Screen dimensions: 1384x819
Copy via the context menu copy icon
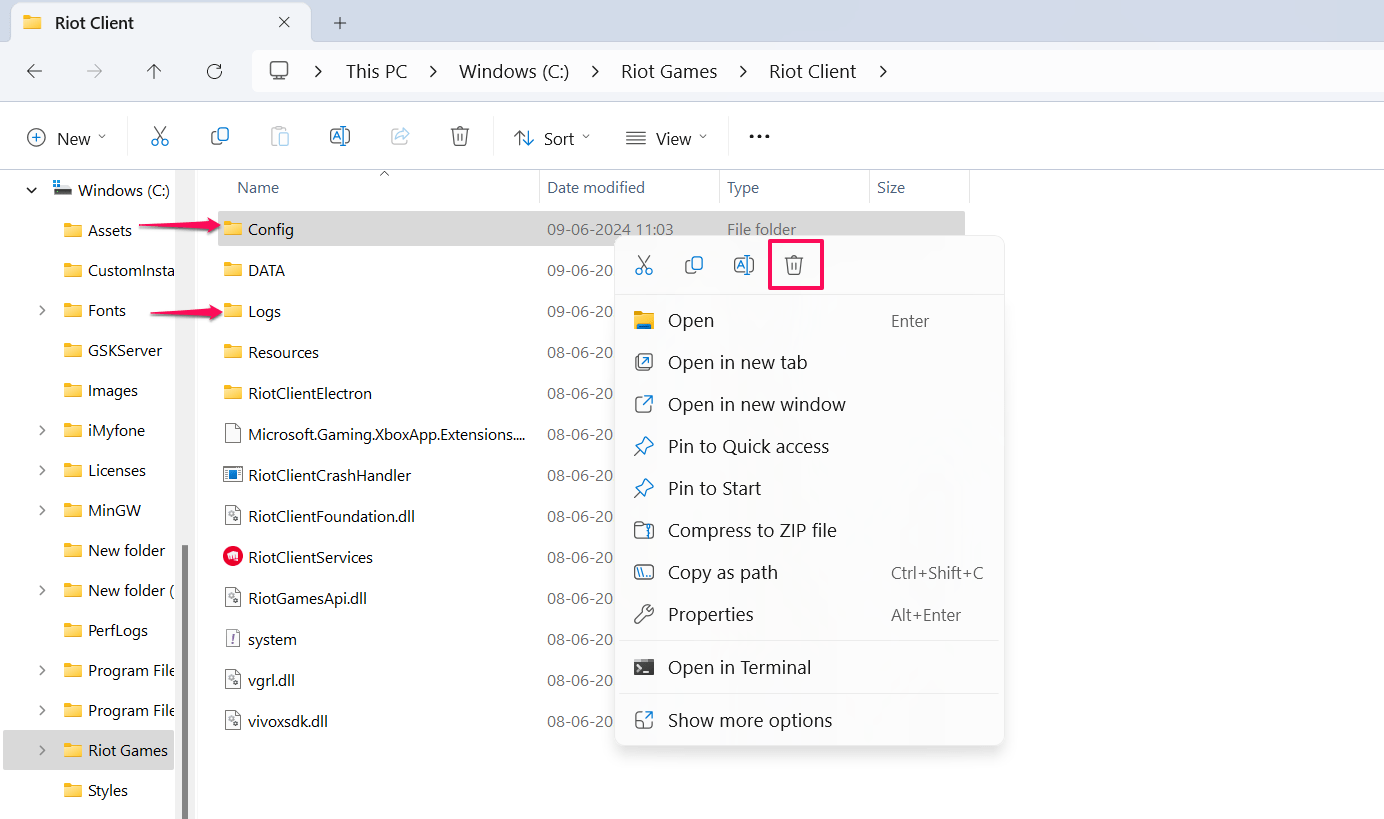[x=694, y=265]
